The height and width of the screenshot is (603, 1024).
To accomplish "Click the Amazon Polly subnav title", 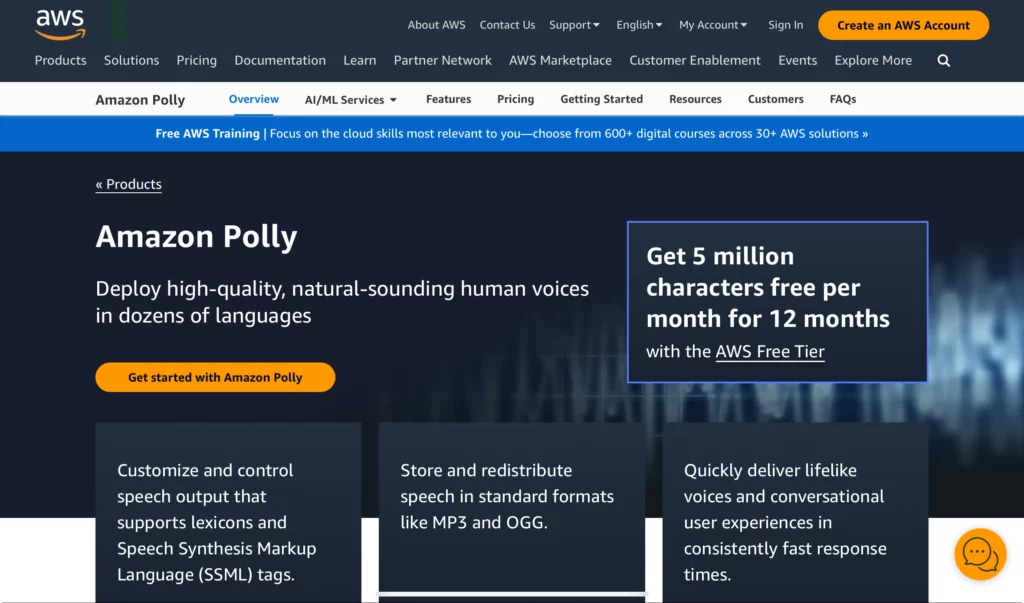I will coord(140,100).
